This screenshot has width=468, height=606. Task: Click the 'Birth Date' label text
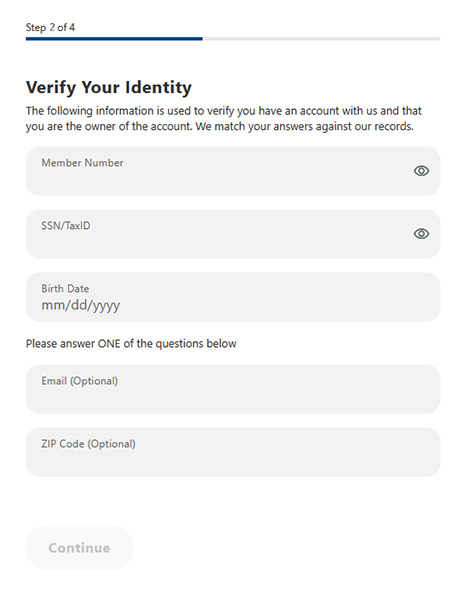[x=65, y=289]
